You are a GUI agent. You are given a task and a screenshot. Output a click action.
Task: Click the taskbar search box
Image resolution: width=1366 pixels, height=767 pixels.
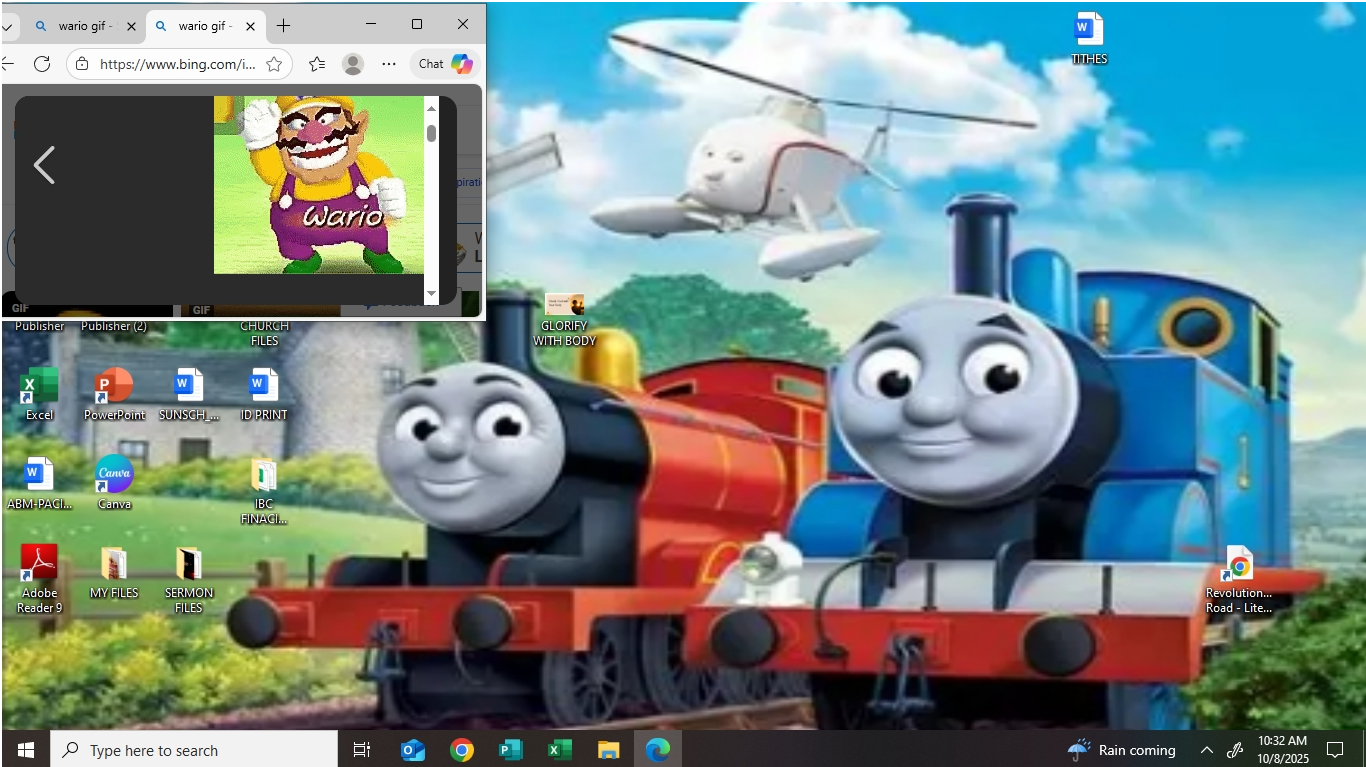tap(196, 750)
